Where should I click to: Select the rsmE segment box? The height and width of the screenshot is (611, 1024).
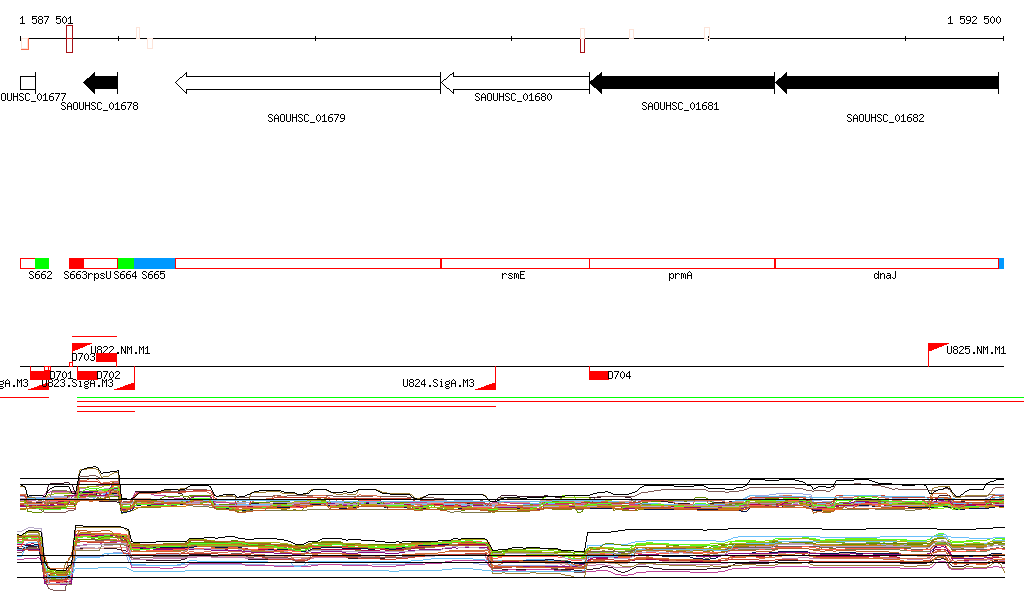[x=515, y=264]
